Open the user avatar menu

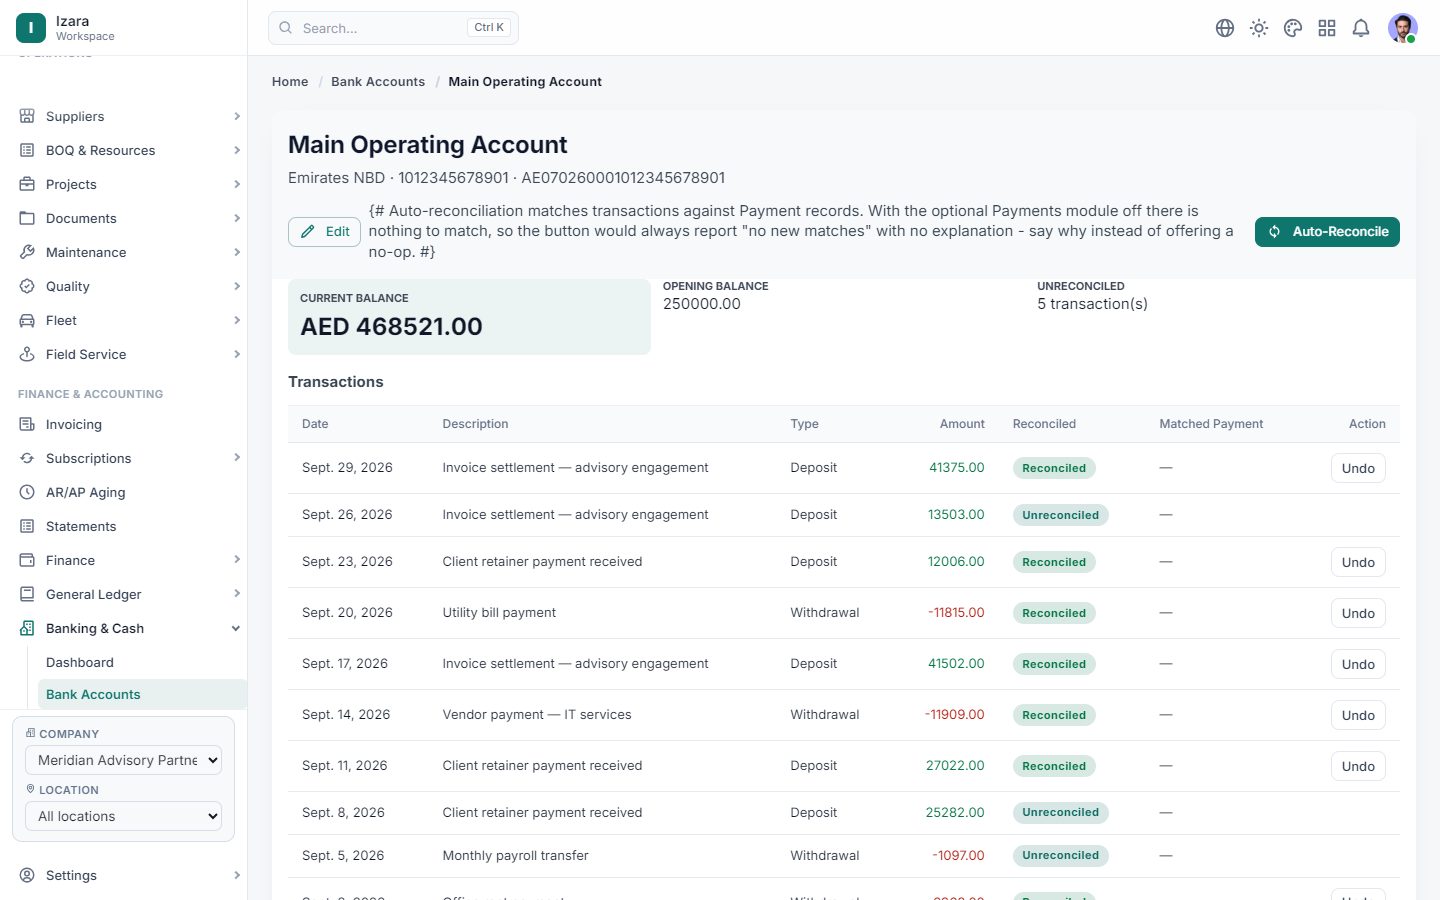coord(1403,28)
